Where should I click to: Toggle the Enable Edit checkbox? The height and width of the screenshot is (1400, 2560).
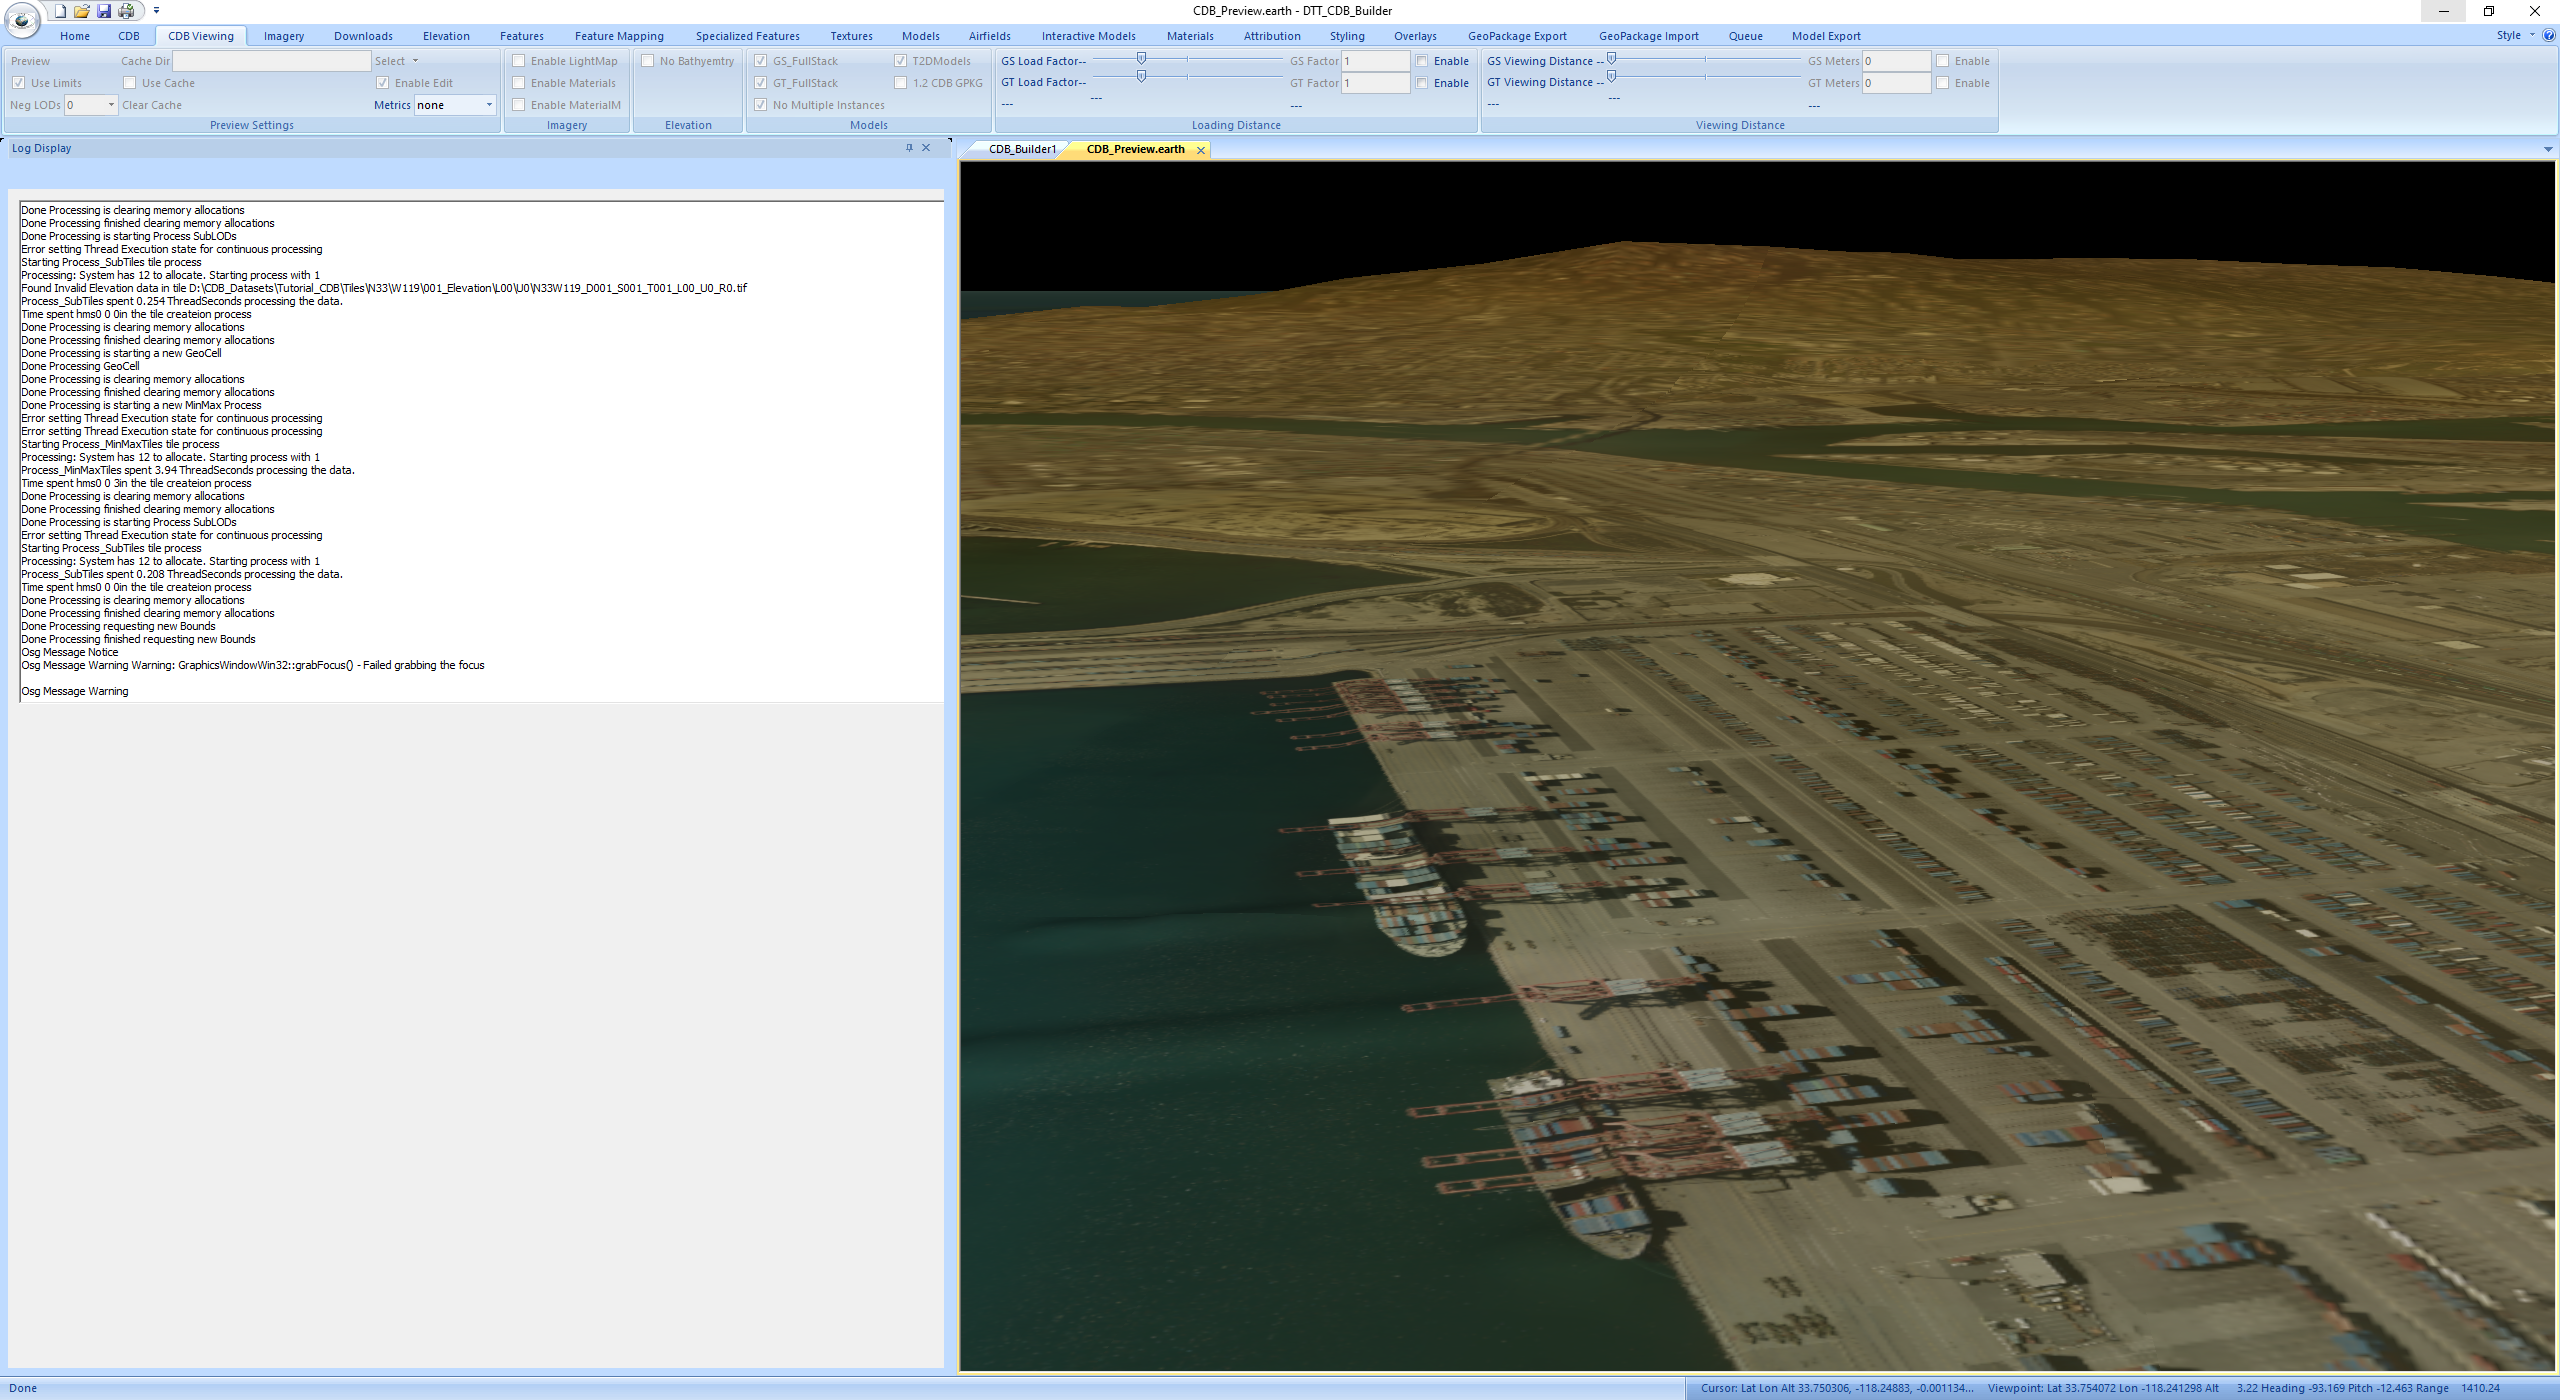click(382, 83)
